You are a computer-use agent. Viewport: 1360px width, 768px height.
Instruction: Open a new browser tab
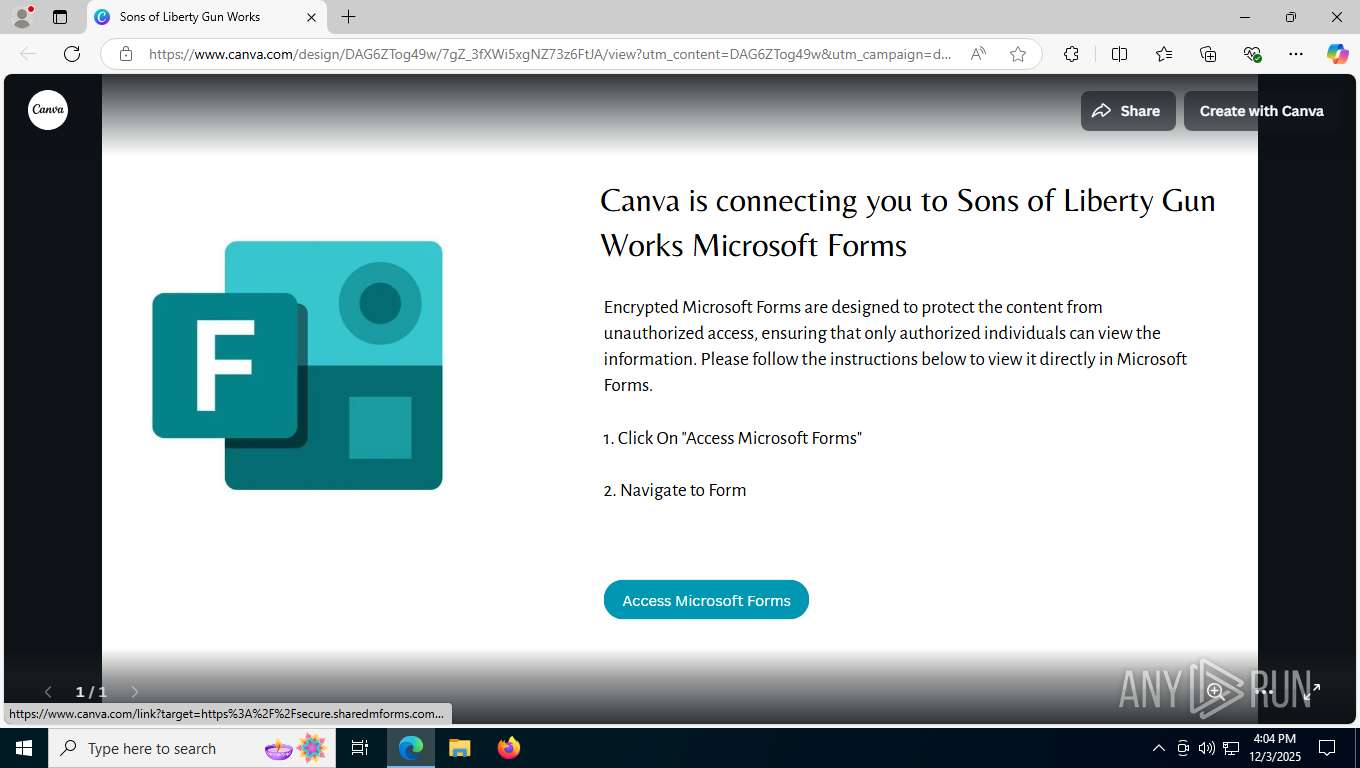point(348,17)
